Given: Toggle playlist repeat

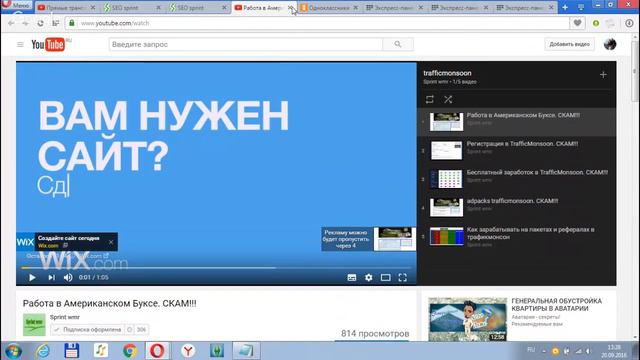Looking at the screenshot, I should click(x=429, y=99).
